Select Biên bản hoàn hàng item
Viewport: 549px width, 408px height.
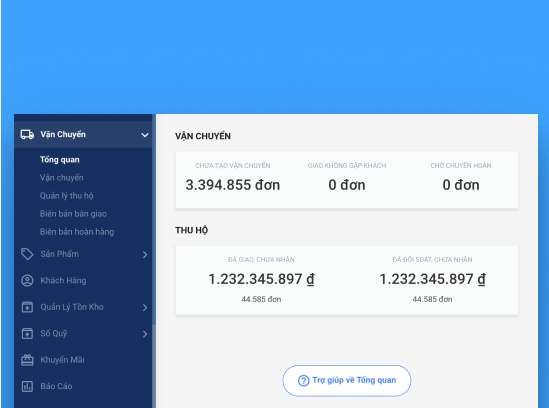pyautogui.click(x=77, y=232)
